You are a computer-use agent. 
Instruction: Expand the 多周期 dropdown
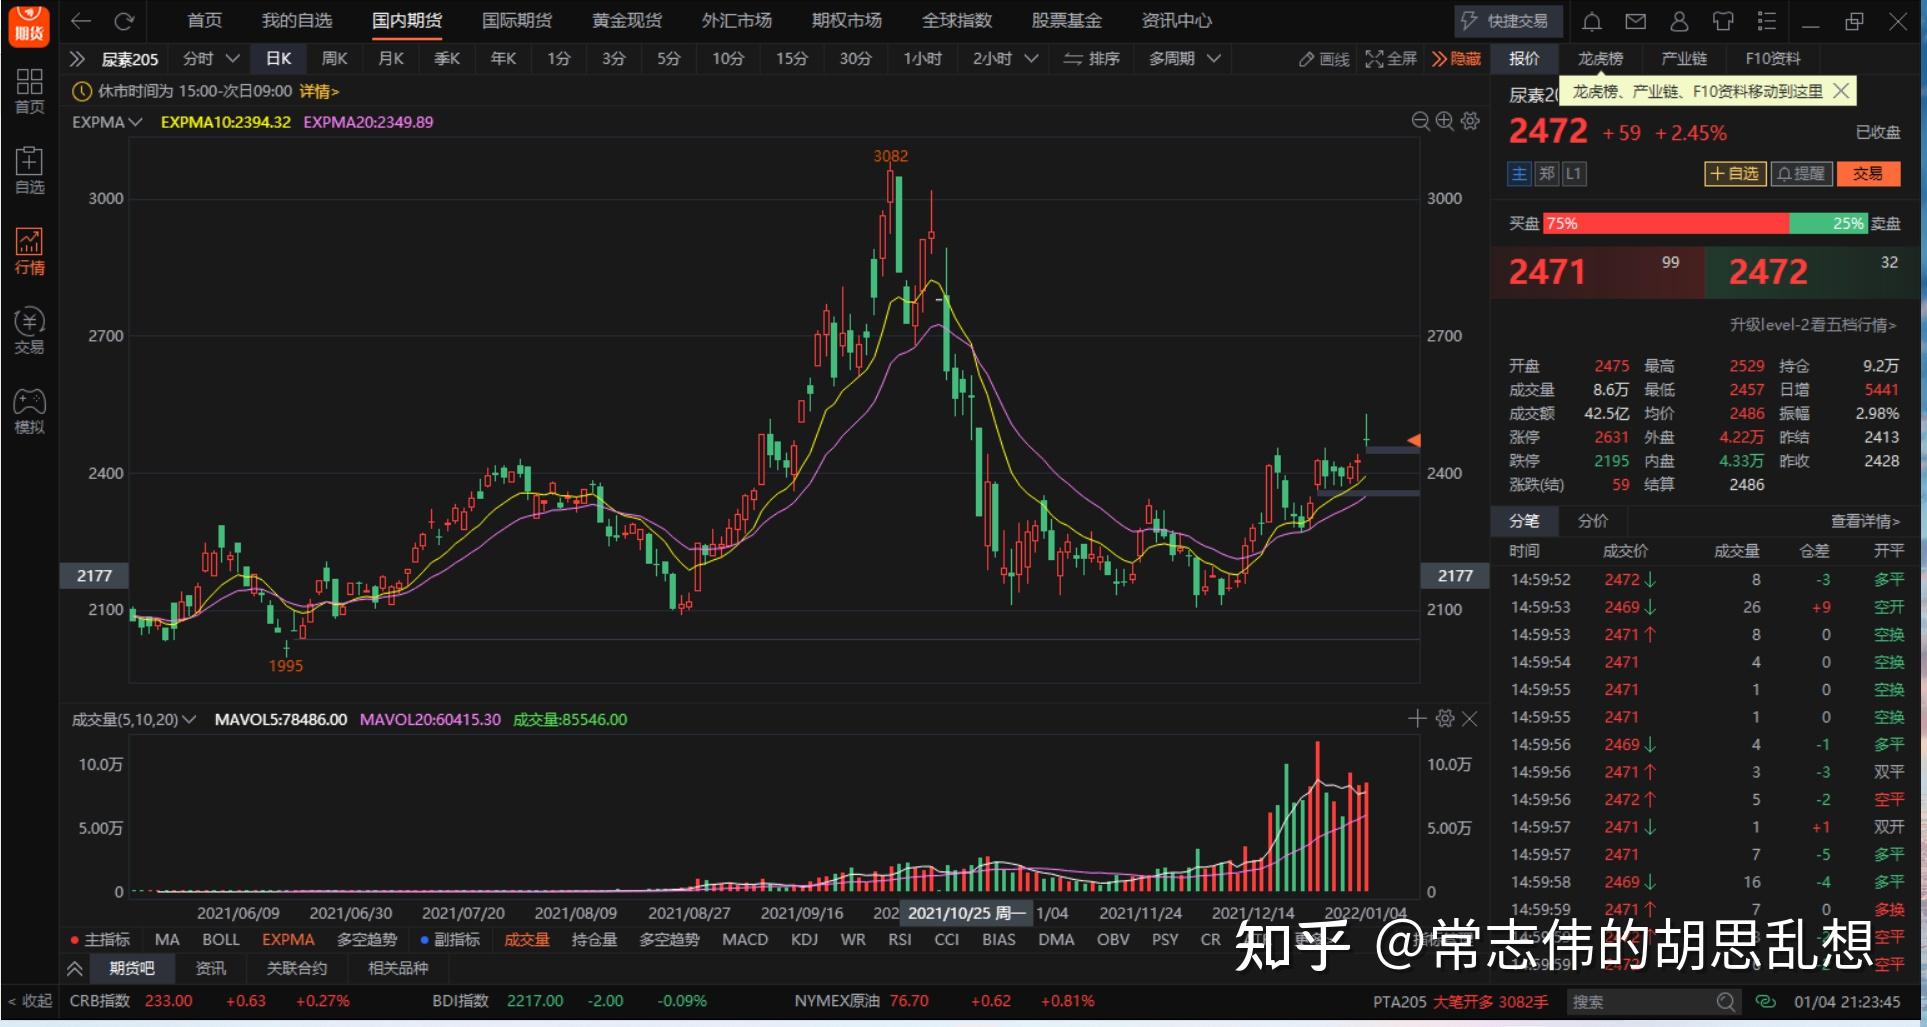click(1213, 59)
